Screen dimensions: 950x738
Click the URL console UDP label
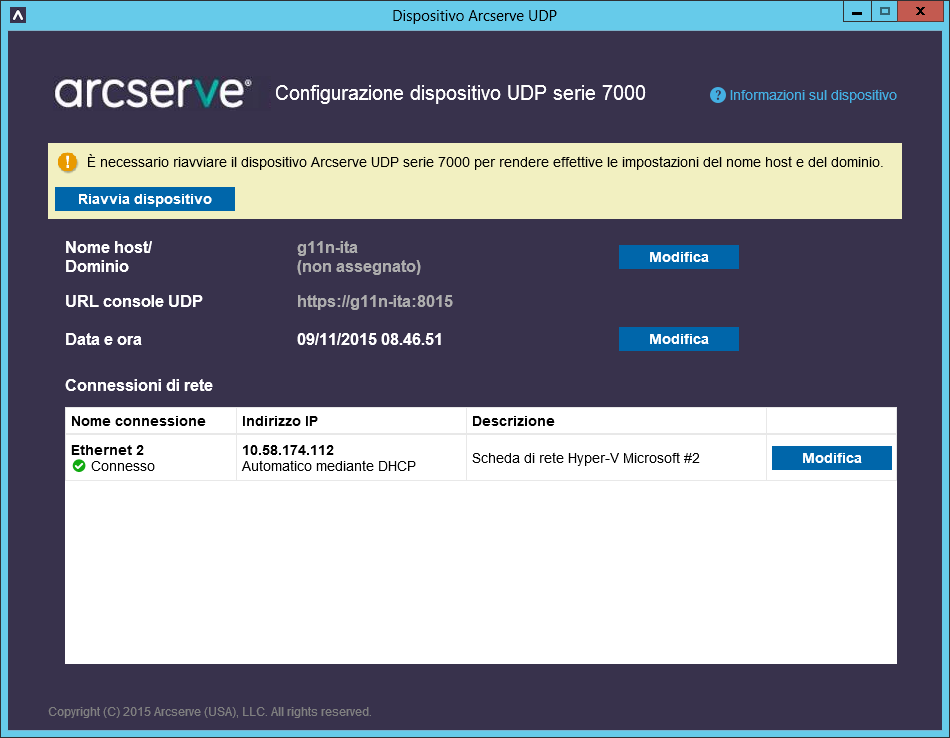tap(134, 301)
